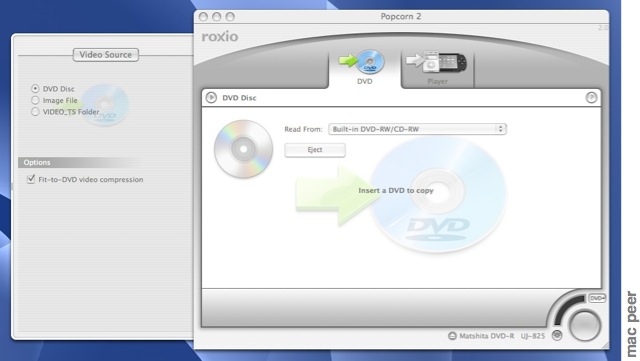Viewport: 640px width, 361px height.
Task: Switch to the Player tab
Action: point(437,68)
